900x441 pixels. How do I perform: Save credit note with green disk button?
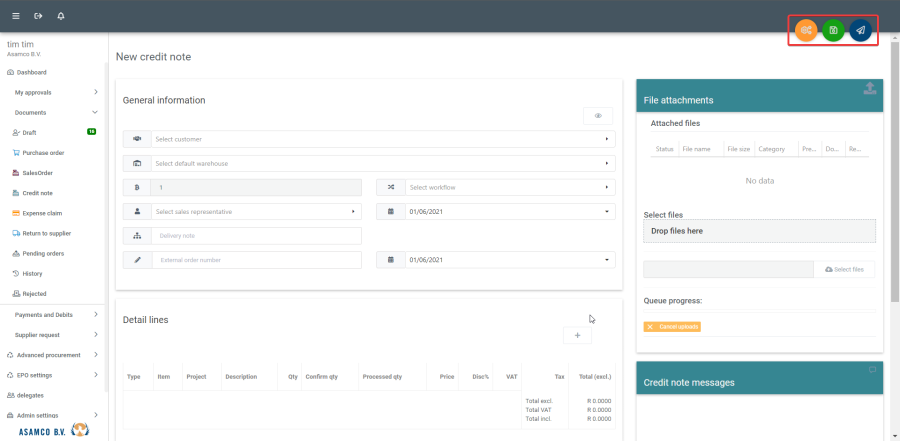(x=833, y=31)
